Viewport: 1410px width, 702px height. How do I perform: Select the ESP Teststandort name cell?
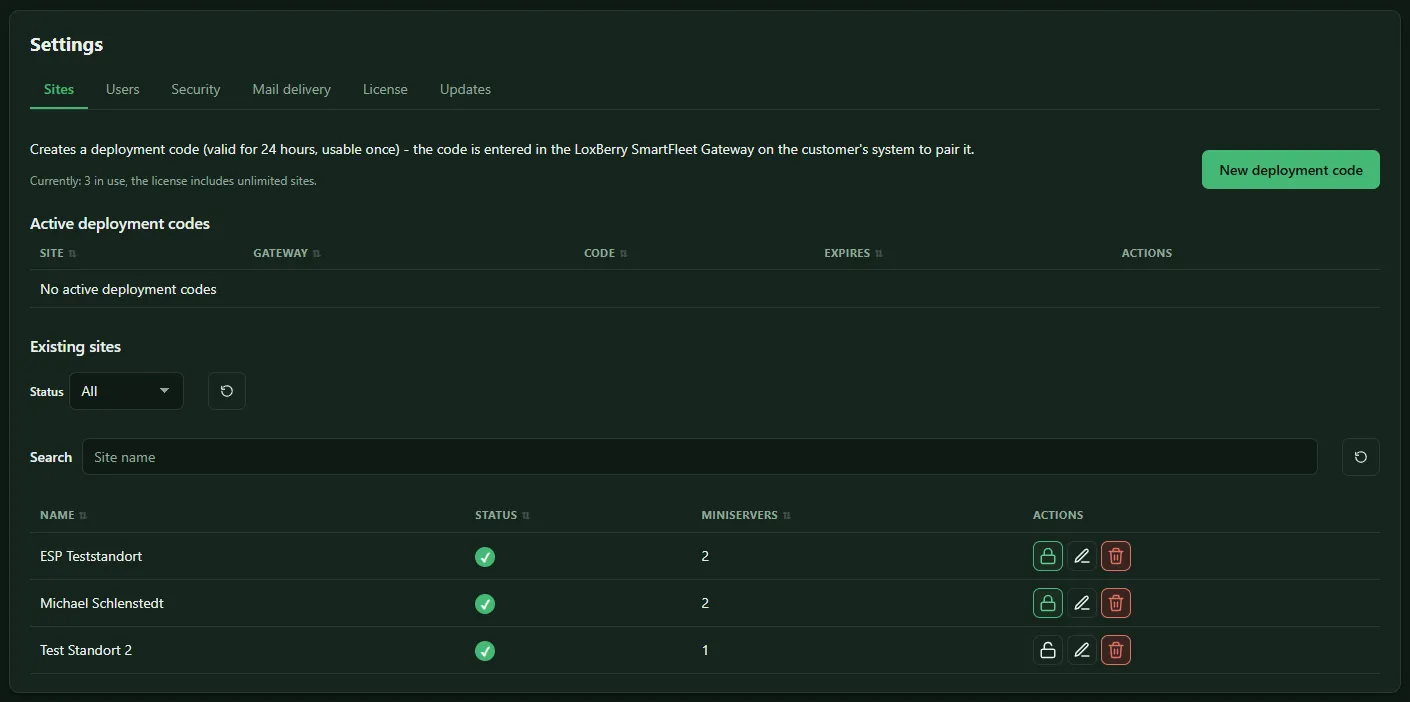91,556
